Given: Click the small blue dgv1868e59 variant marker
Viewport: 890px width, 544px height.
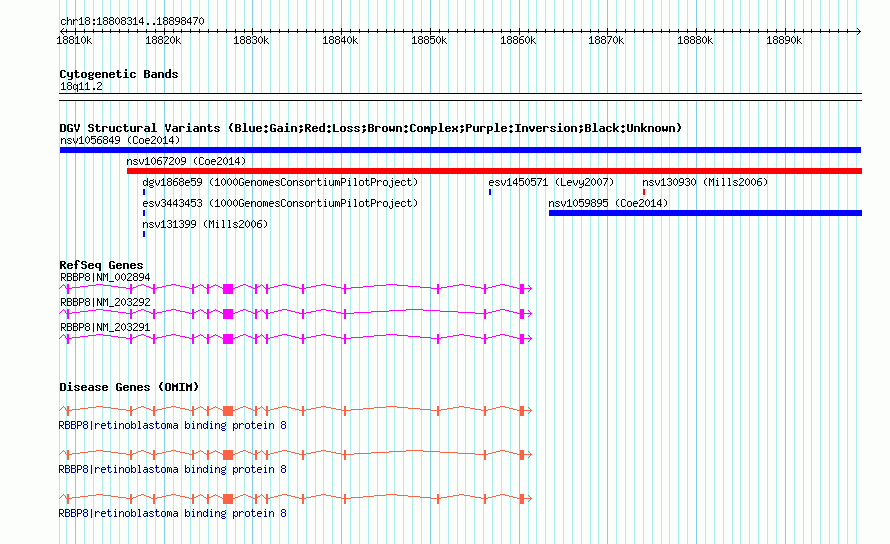Looking at the screenshot, I should [144, 193].
